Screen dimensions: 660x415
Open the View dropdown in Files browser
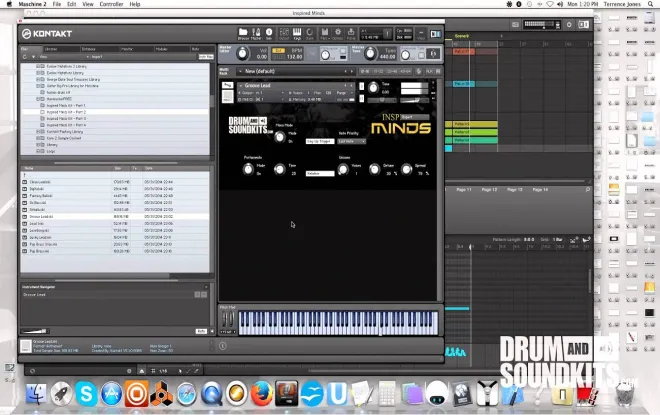(64, 57)
